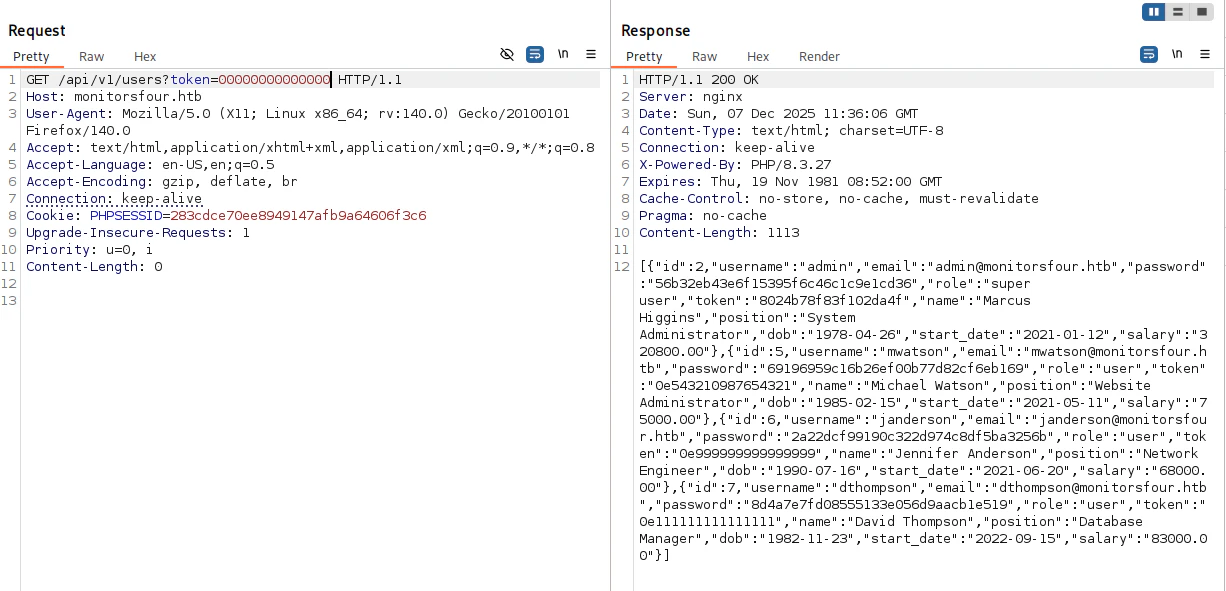
Task: Click the Priority: u=0, i header
Action: pos(89,249)
